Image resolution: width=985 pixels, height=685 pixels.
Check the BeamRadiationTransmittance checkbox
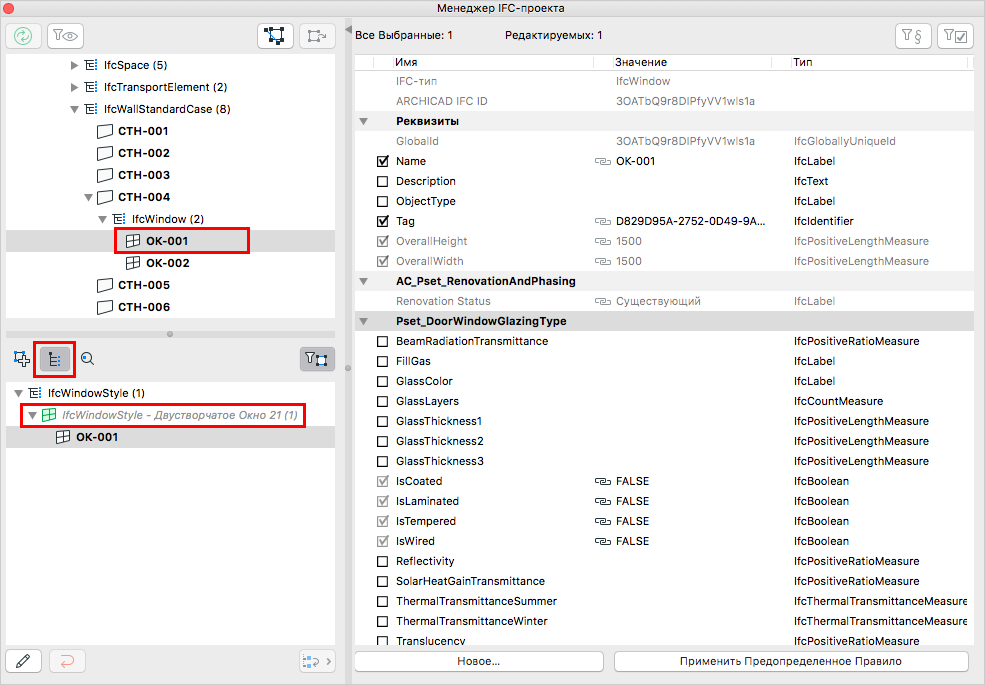tap(383, 341)
